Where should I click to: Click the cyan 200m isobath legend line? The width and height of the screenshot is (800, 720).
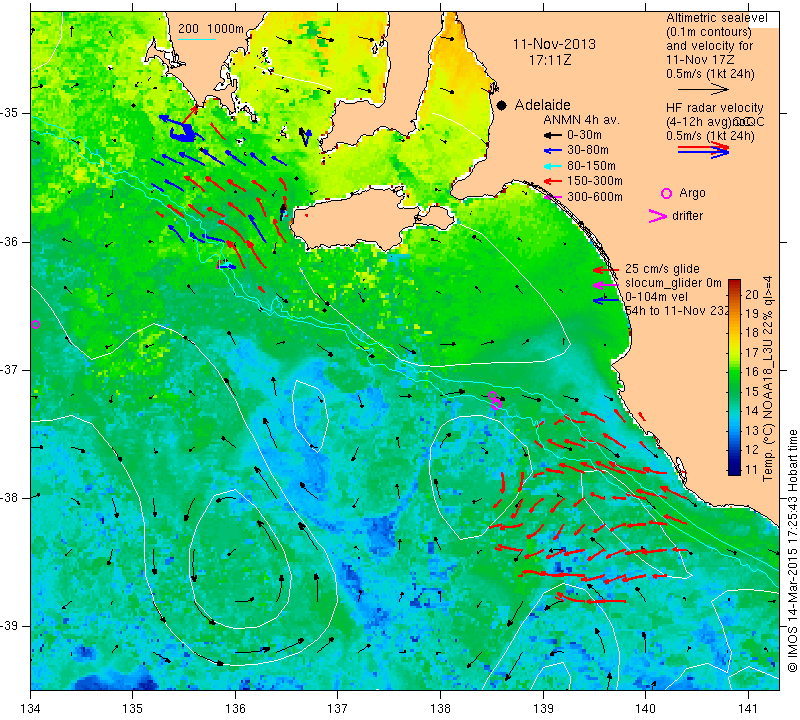pyautogui.click(x=197, y=39)
